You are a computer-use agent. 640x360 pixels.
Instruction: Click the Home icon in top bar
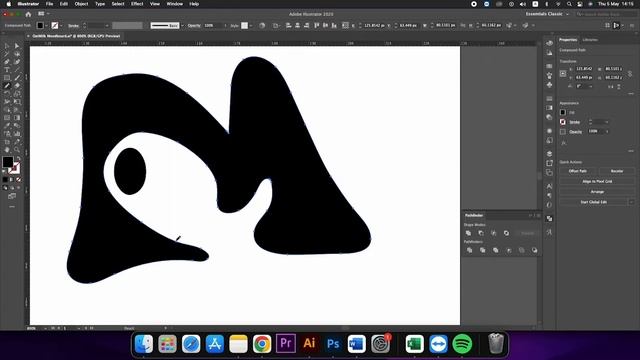click(28, 14)
